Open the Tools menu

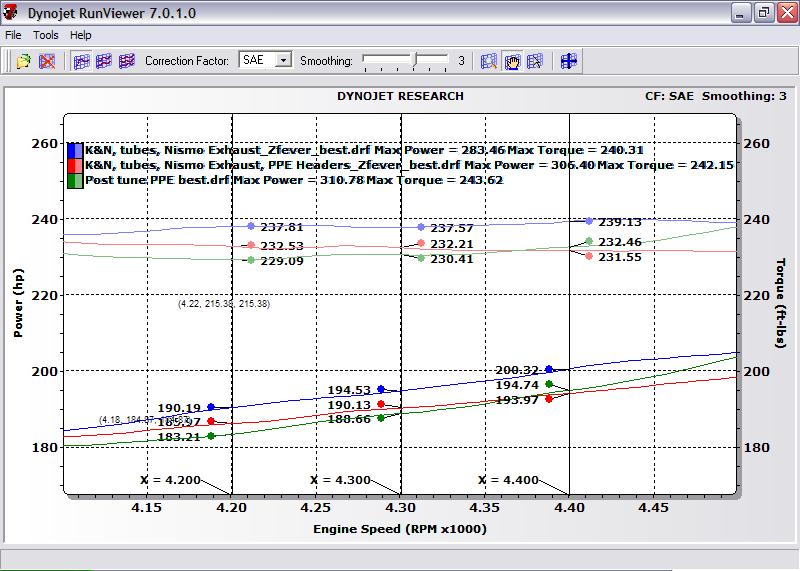[46, 35]
